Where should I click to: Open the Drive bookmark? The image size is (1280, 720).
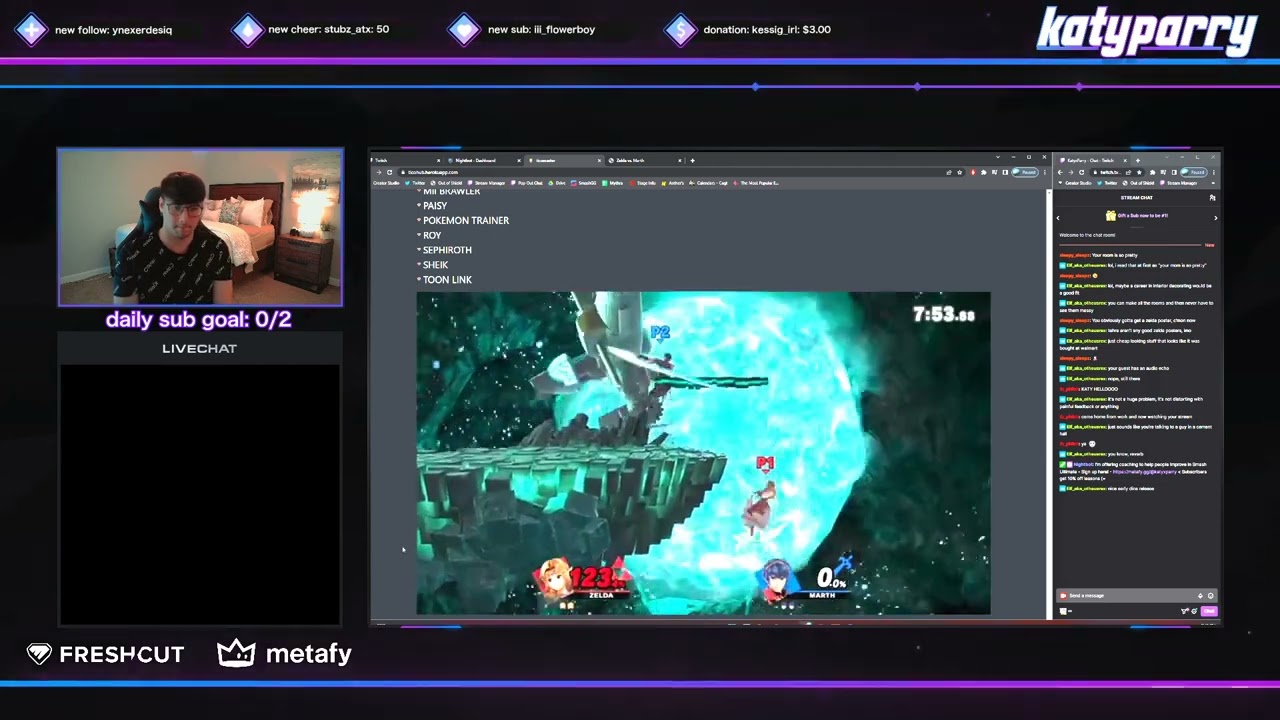coord(558,183)
